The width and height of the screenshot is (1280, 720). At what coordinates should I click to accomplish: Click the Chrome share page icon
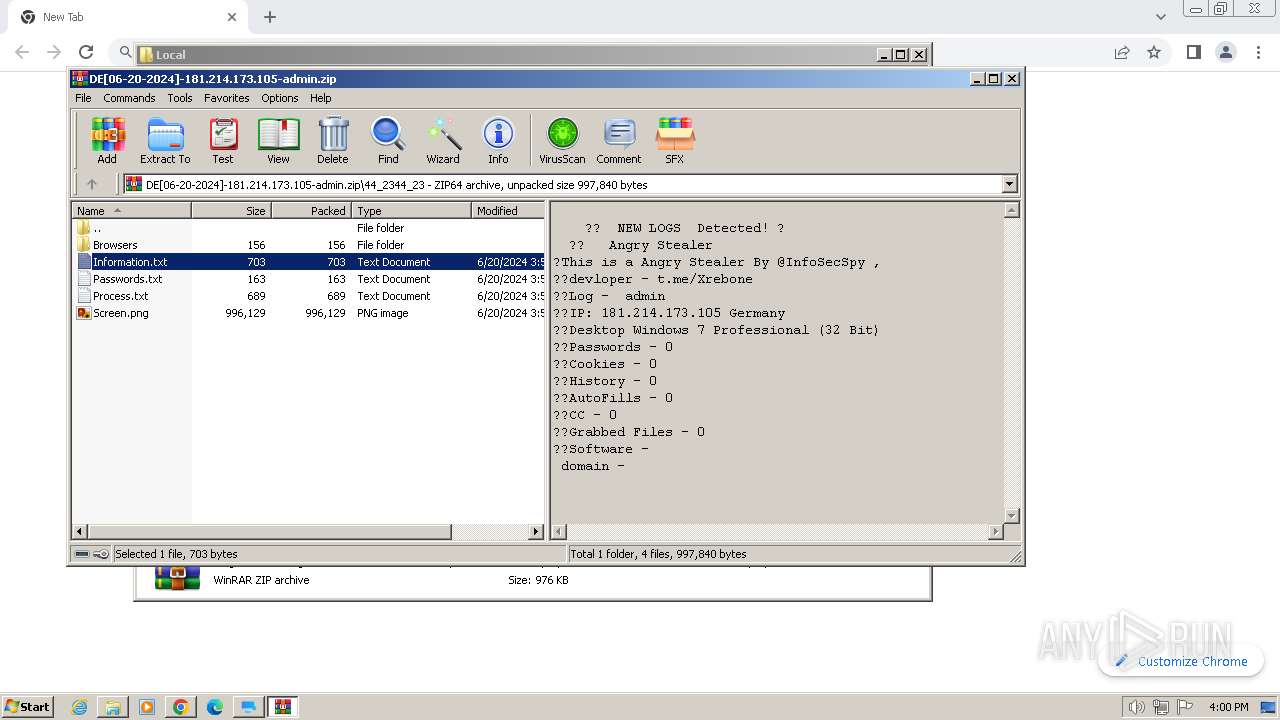point(1122,52)
